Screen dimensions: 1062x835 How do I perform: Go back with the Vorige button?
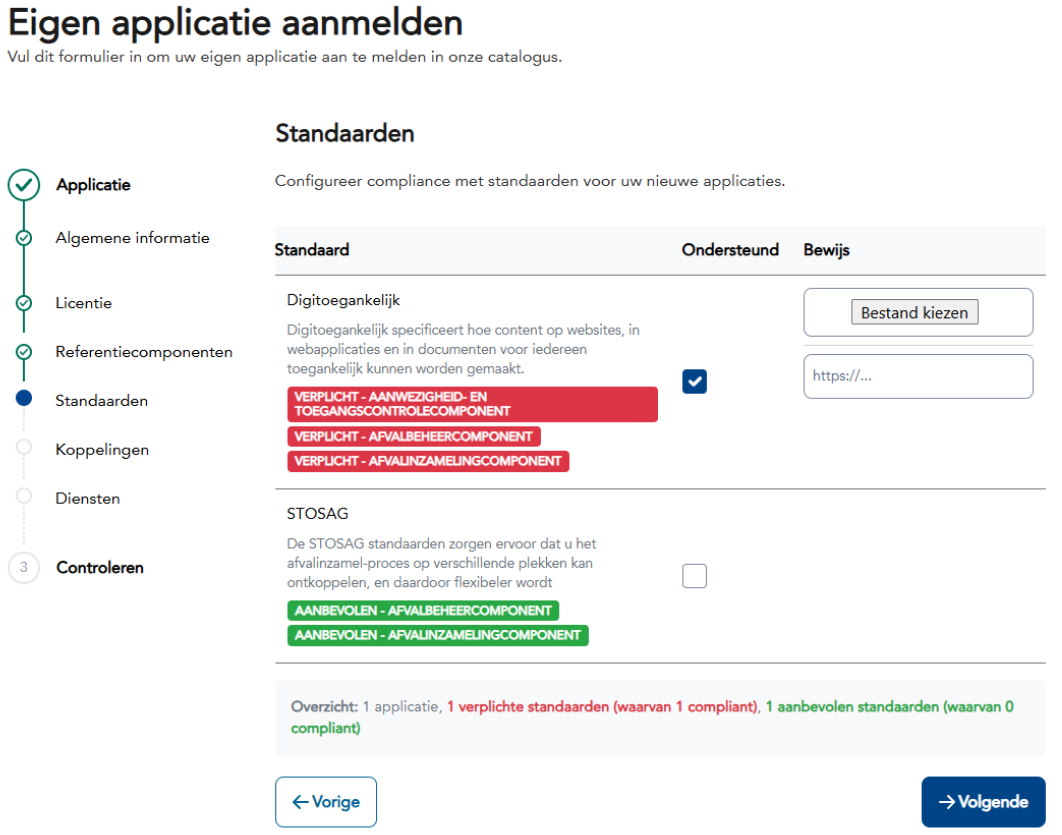(x=326, y=802)
